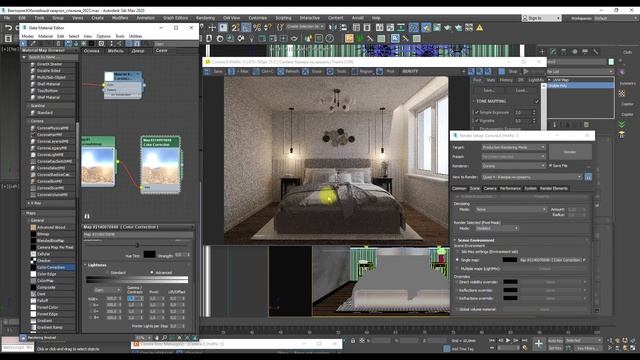Collapse the Tone Mapping rollout
Image resolution: width=640 pixels, height=360 pixels.
(491, 101)
